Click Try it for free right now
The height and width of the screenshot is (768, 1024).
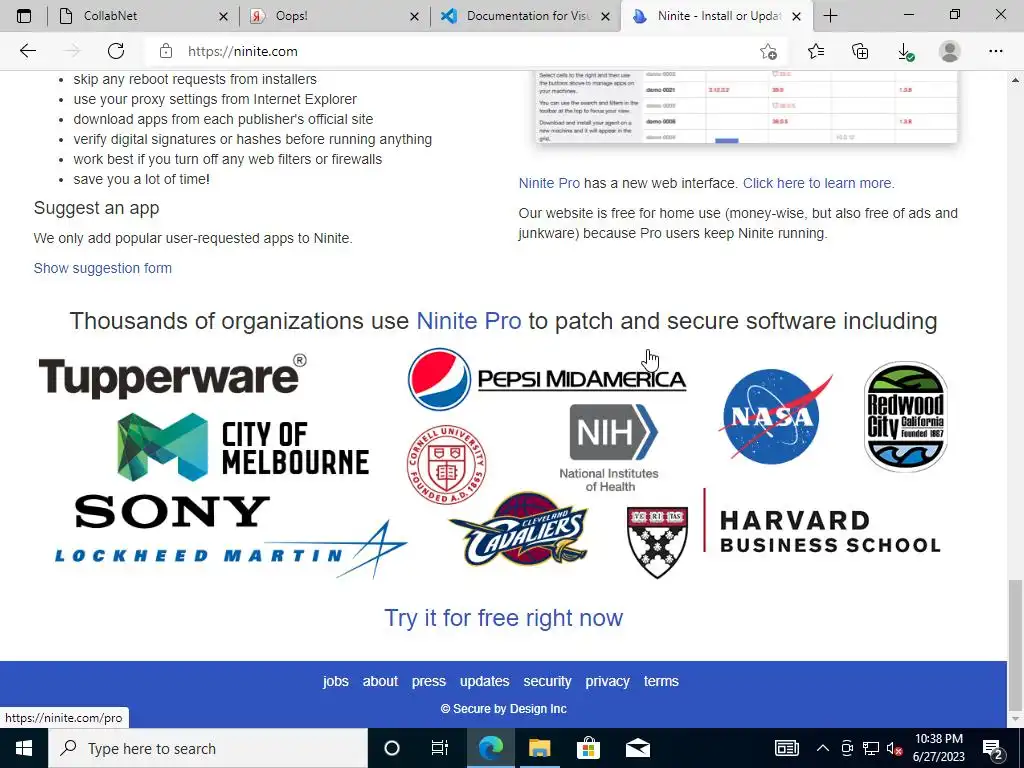coord(503,617)
